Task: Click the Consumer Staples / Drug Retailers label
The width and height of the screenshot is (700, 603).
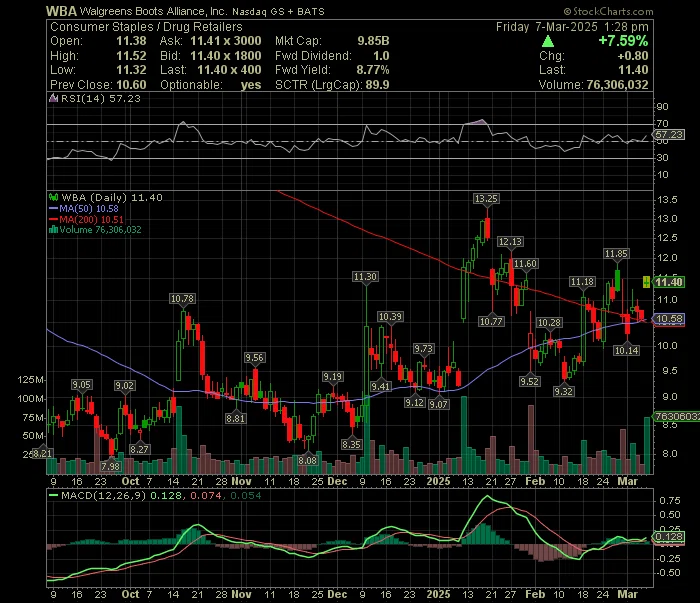Action: point(146,27)
